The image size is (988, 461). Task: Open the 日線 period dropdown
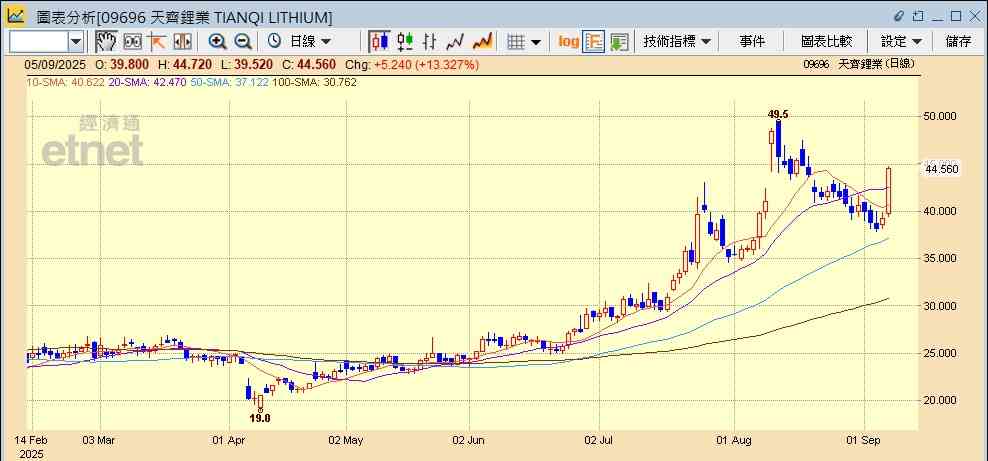point(310,42)
